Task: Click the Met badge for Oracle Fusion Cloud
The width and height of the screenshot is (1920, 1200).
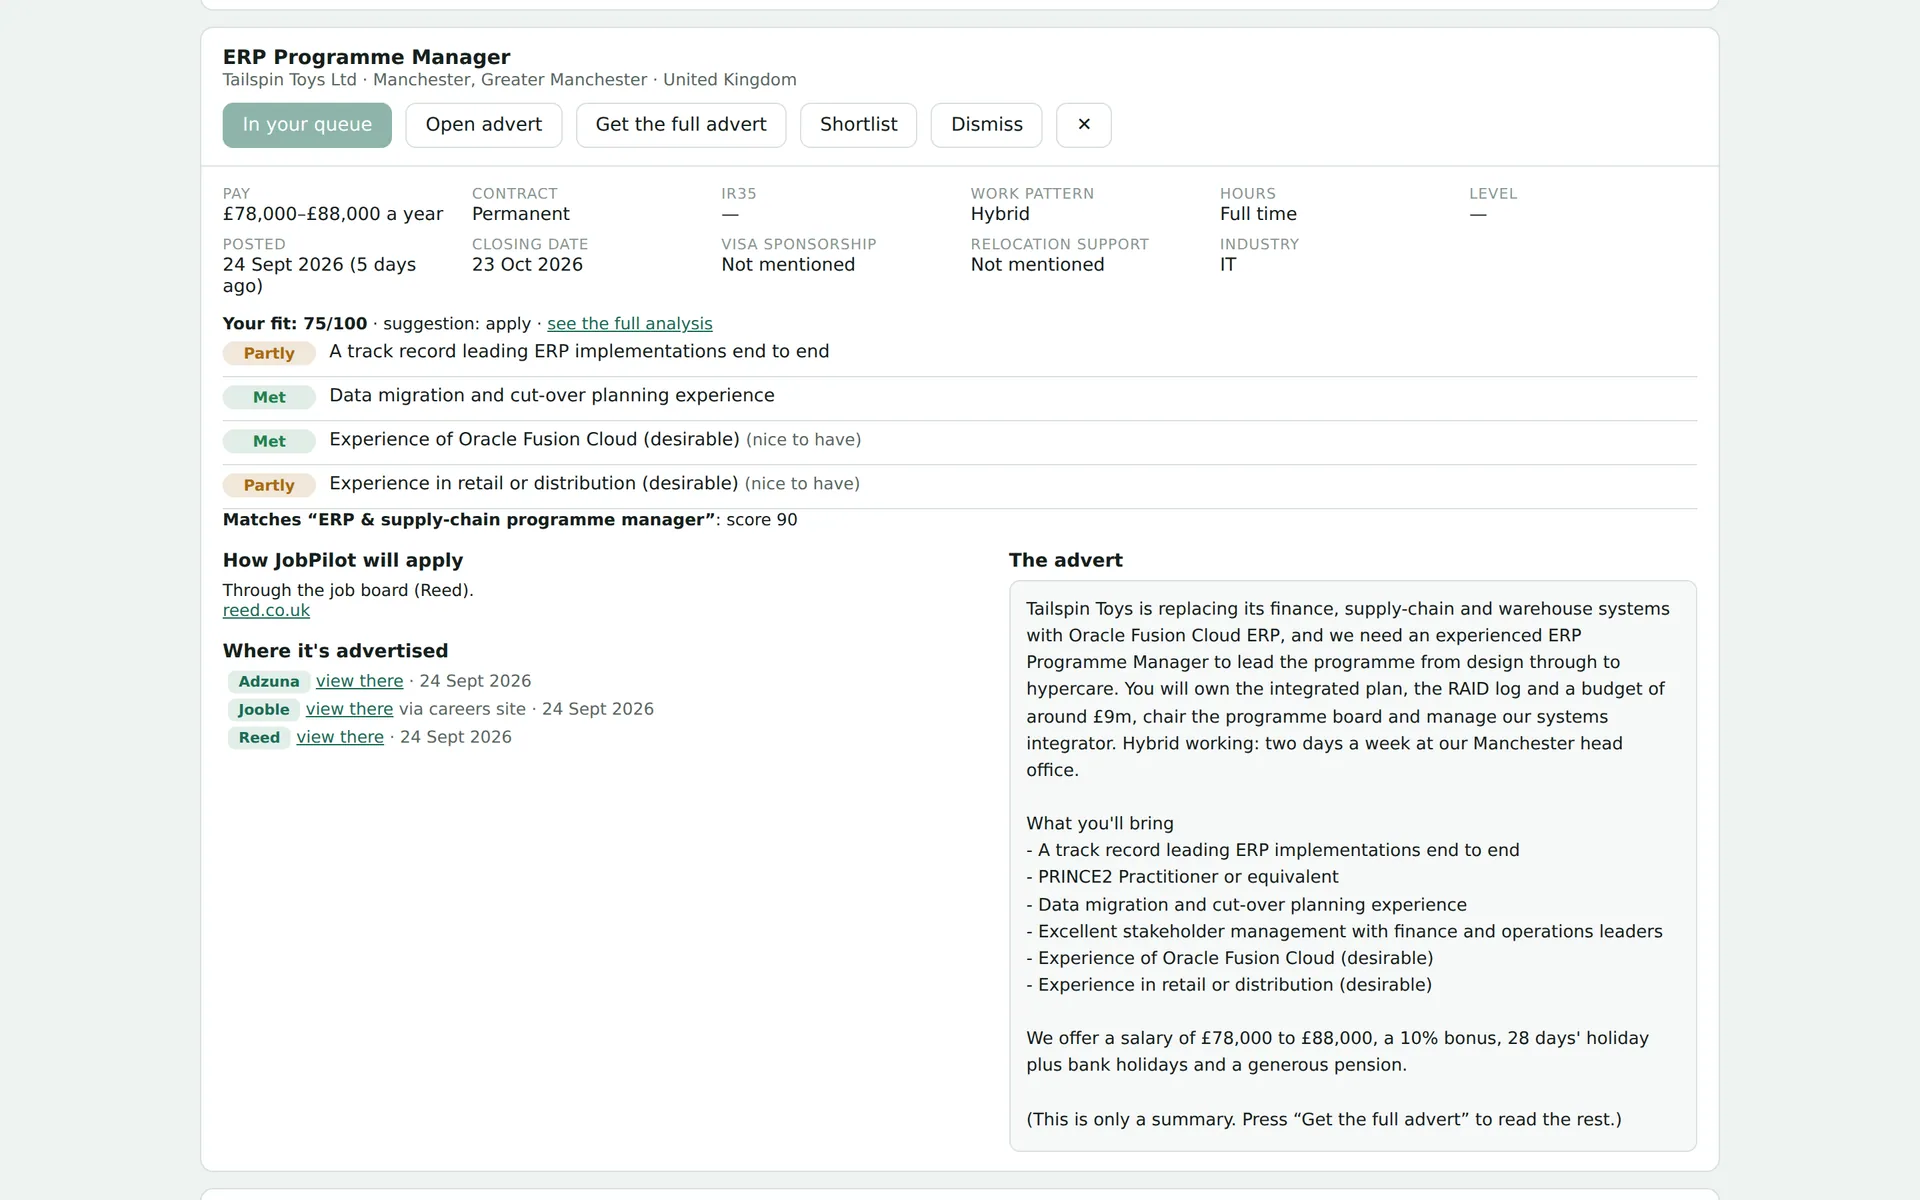Action: 269,441
